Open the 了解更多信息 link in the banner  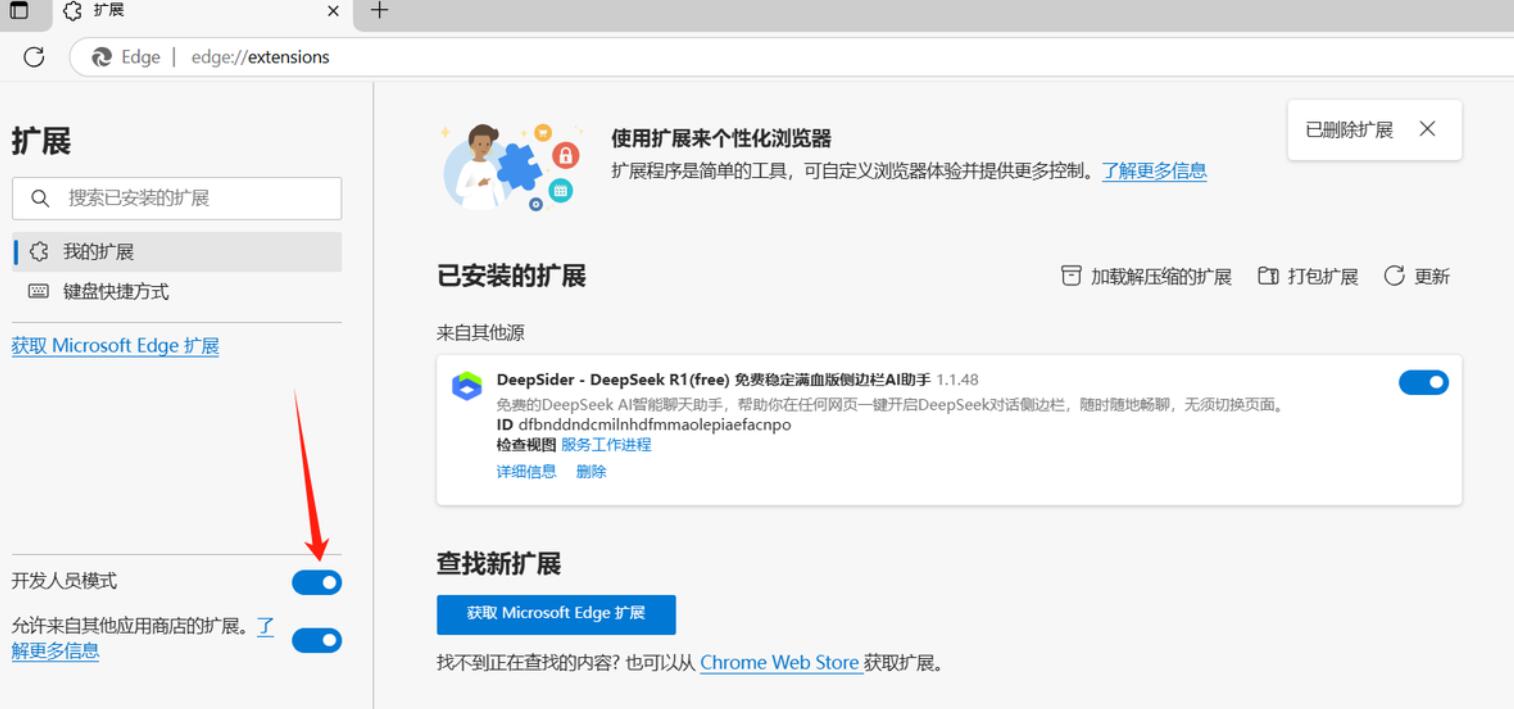[1154, 171]
